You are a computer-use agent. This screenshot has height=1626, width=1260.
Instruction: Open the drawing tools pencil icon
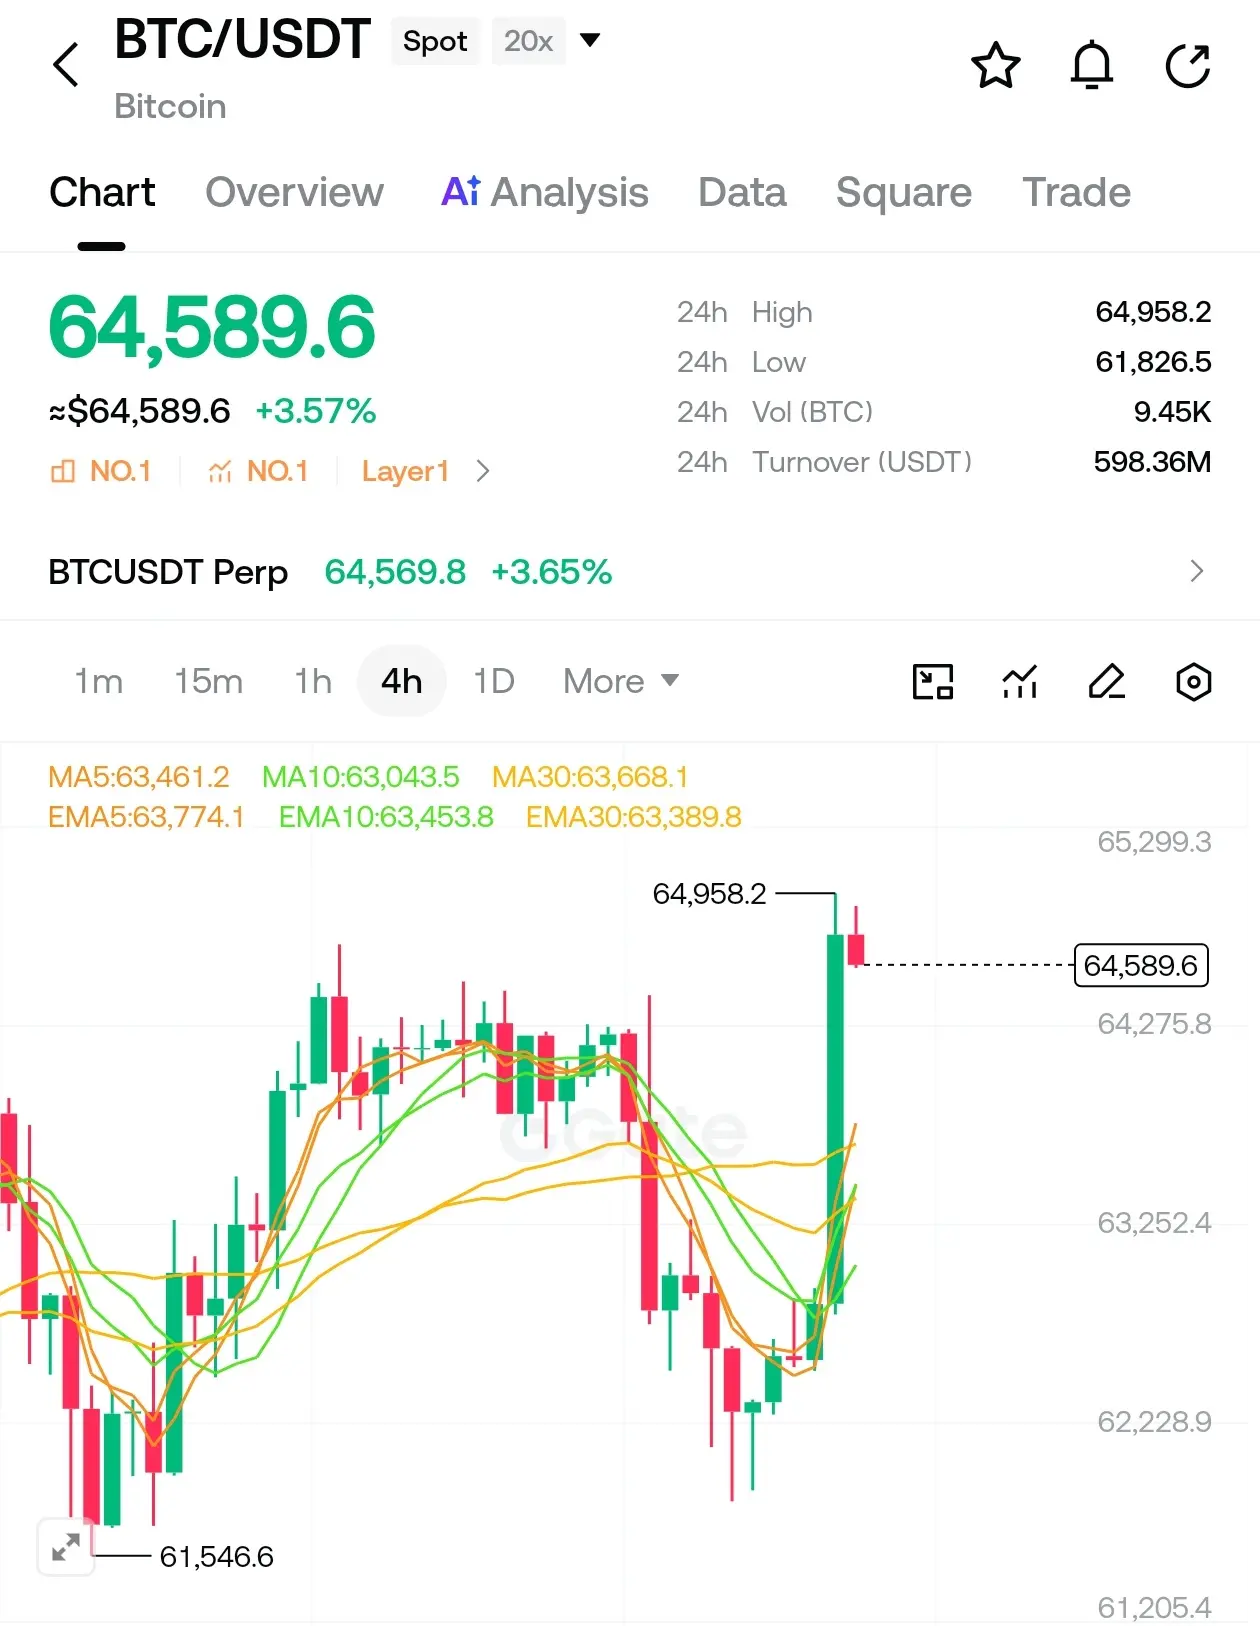[x=1107, y=682]
